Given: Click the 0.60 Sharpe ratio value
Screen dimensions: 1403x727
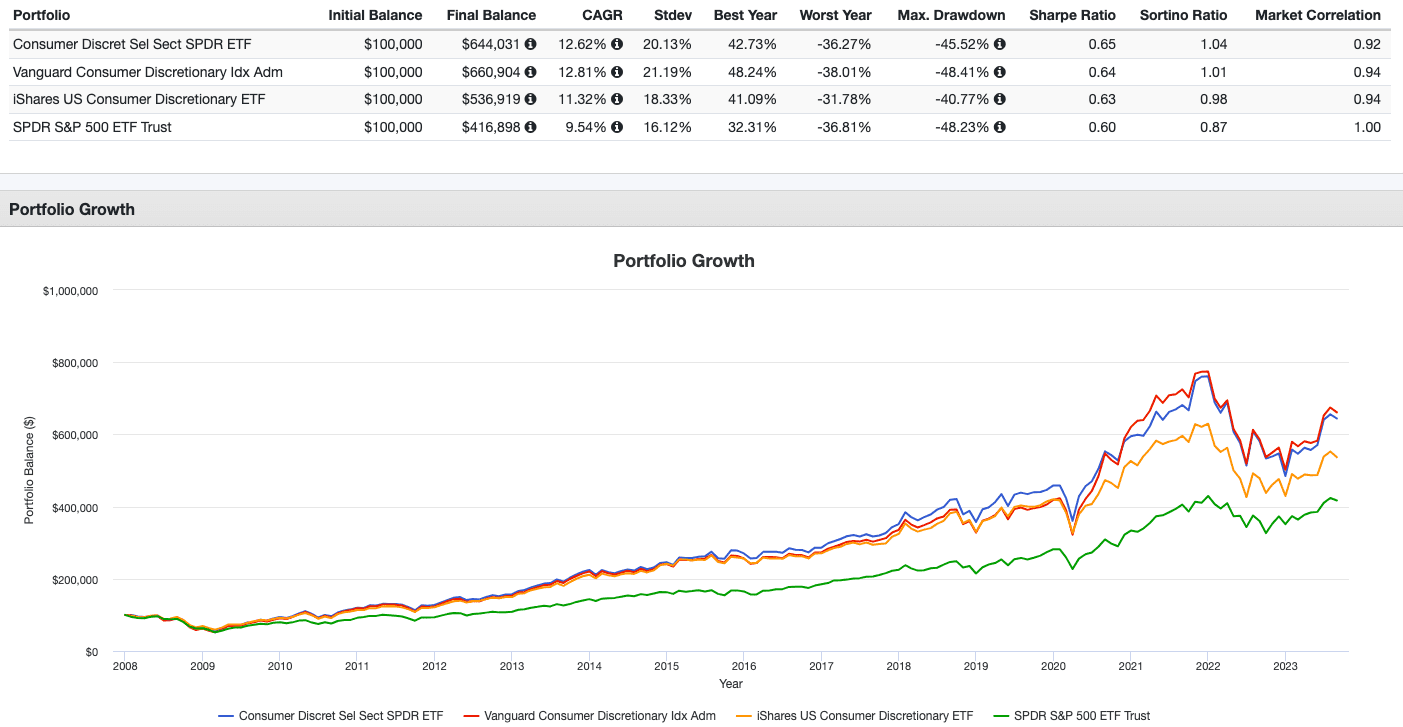Looking at the screenshot, I should click(1101, 127).
